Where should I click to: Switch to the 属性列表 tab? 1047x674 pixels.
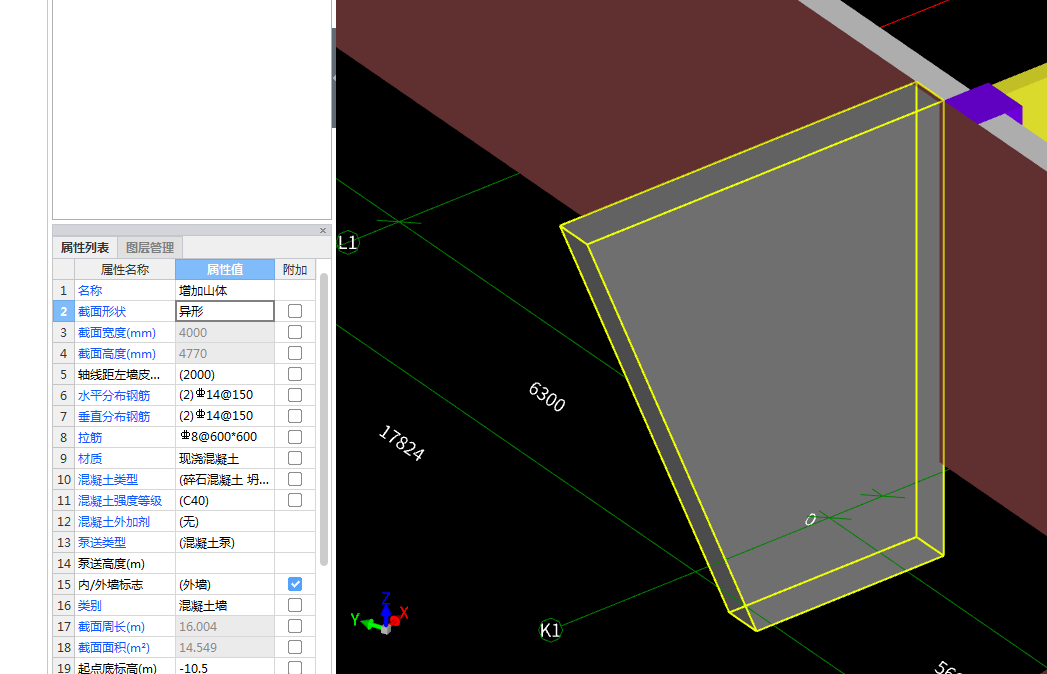pyautogui.click(x=85, y=248)
